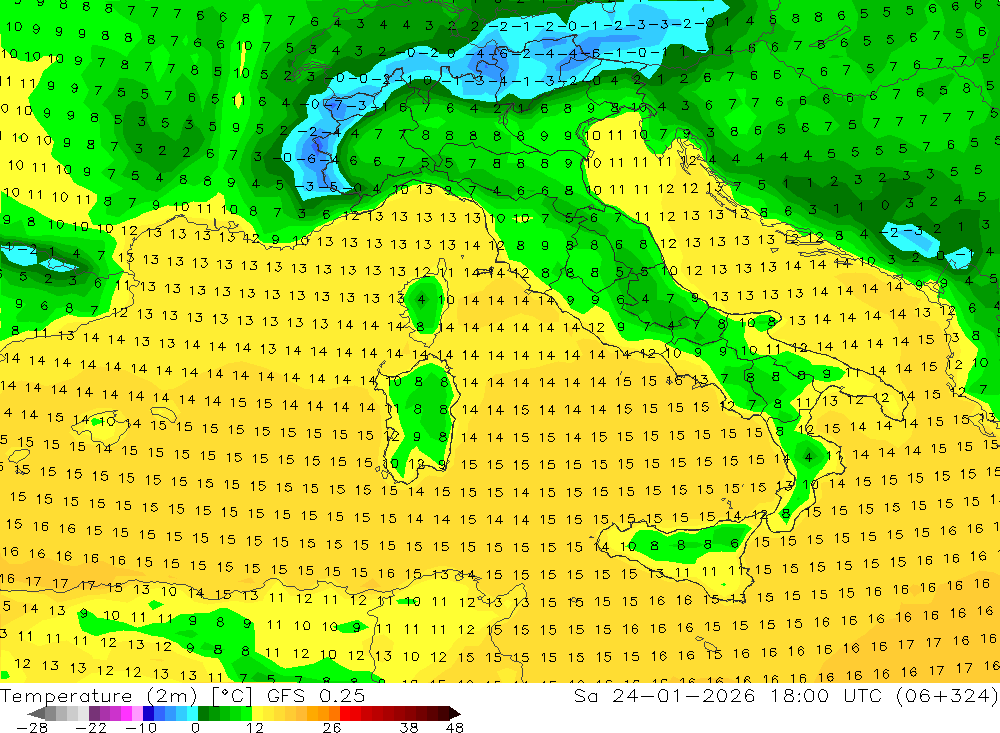The height and width of the screenshot is (733, 1000).
Task: Click the '48' legend value
Action: [455, 727]
